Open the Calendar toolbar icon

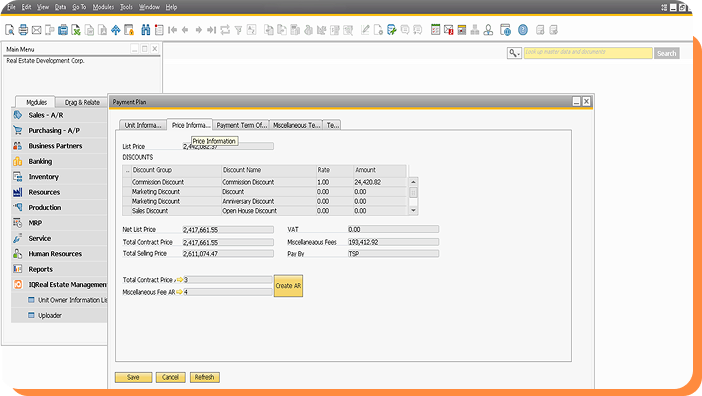tap(435, 30)
